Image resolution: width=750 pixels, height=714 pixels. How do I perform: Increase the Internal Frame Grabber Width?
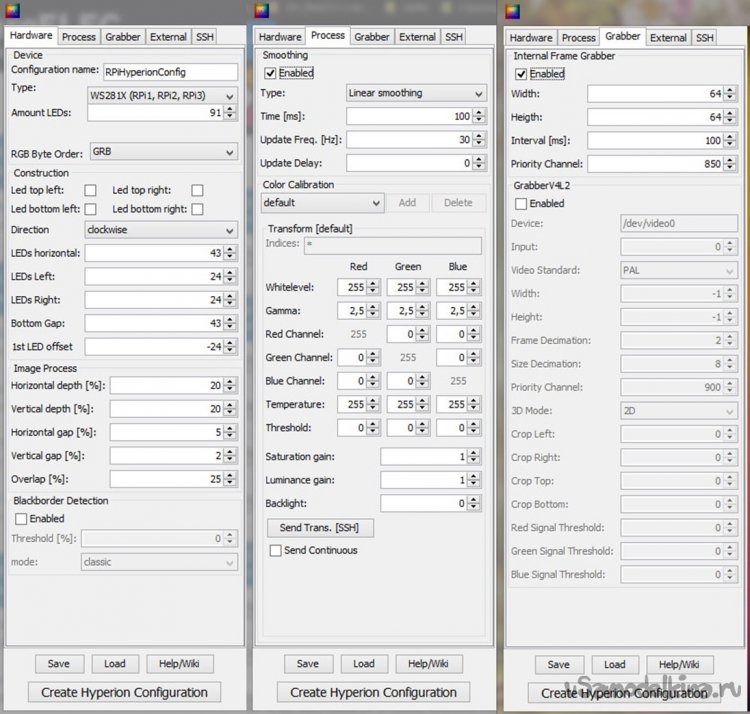pyautogui.click(x=729, y=90)
